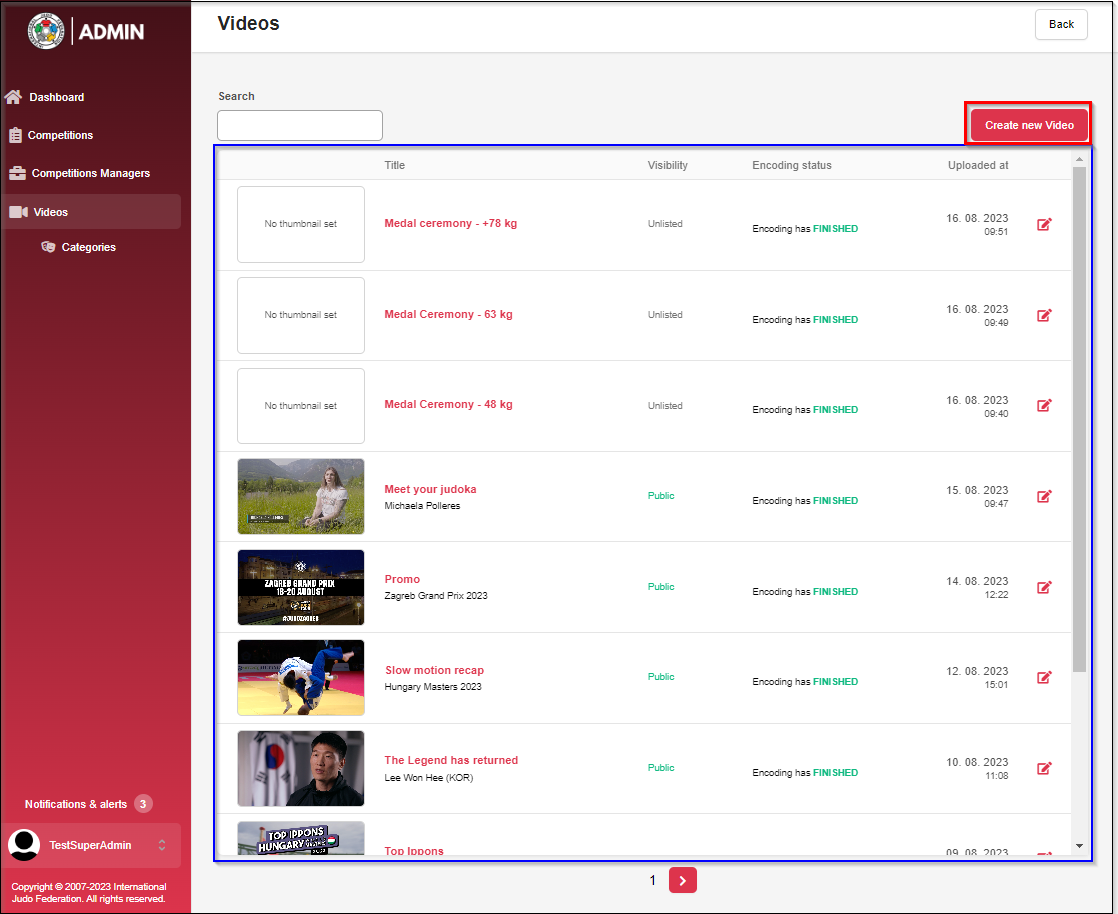The width and height of the screenshot is (1118, 914).
Task: Go to next page with the arrow button
Action: click(682, 880)
